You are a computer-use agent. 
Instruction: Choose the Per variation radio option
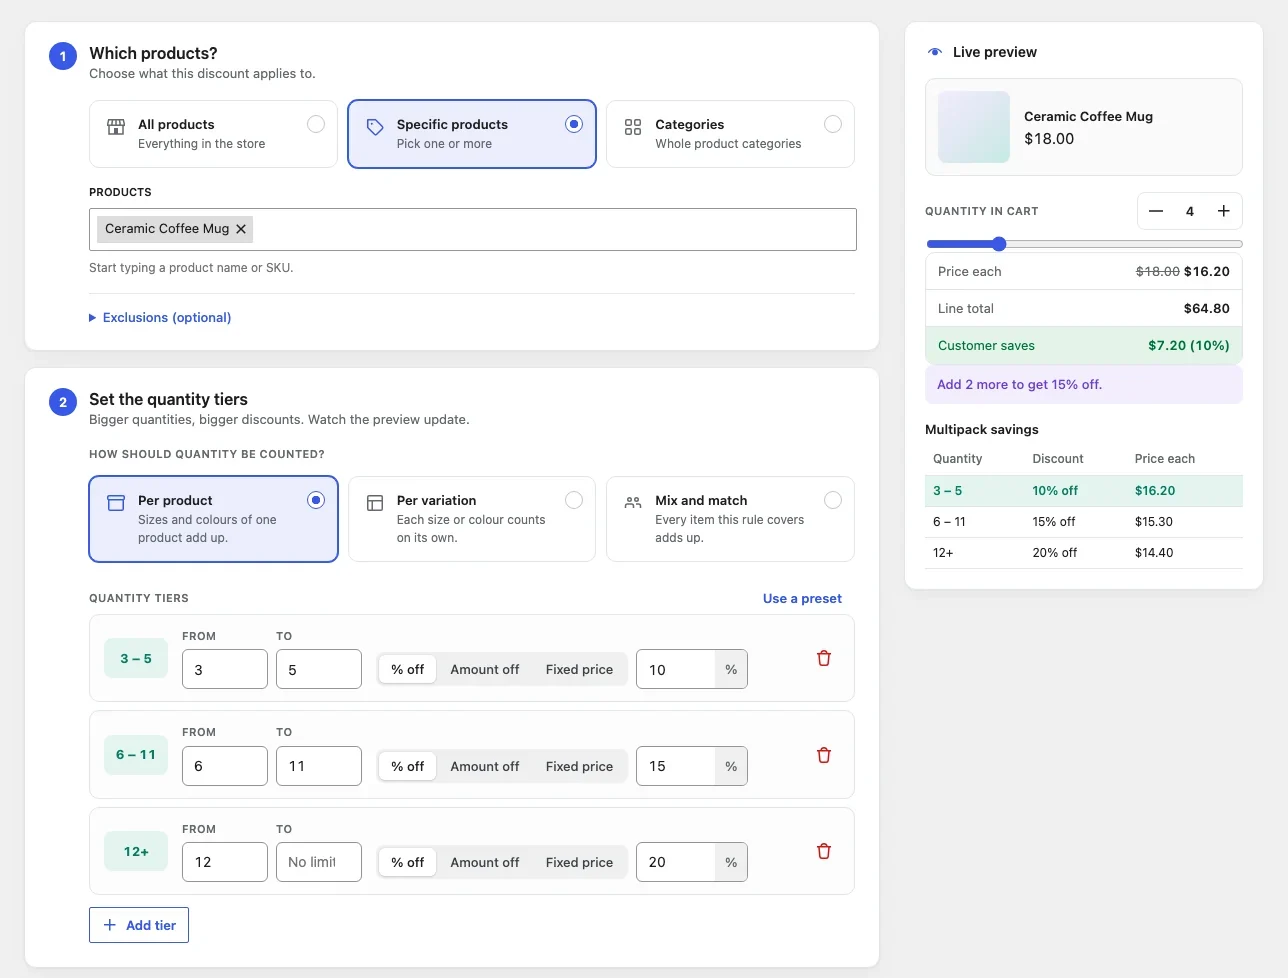point(574,500)
